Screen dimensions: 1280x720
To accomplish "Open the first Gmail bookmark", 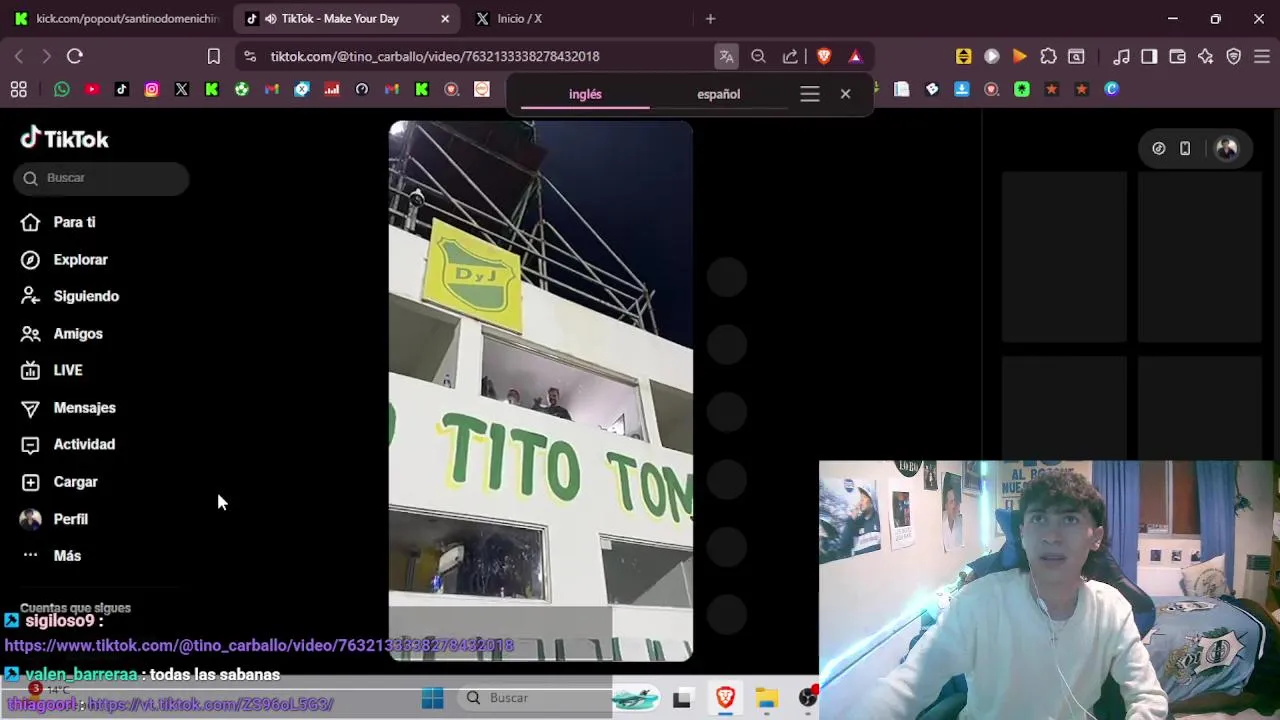I will (x=272, y=89).
